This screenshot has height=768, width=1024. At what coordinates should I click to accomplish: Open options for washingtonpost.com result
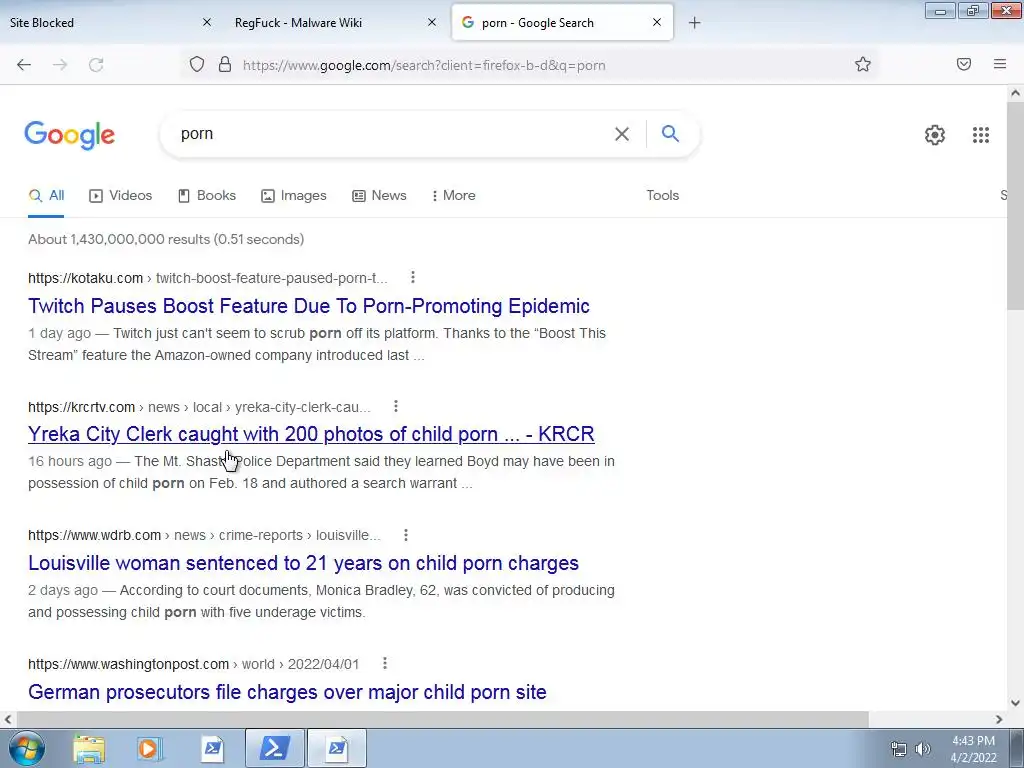click(x=385, y=664)
